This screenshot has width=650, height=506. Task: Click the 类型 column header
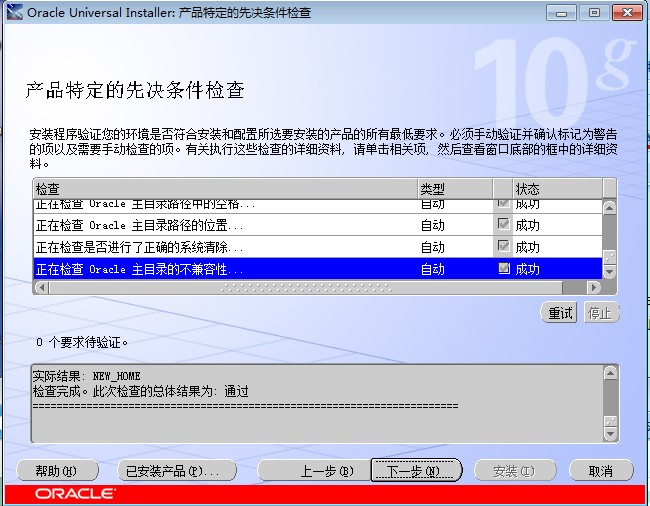coord(455,189)
